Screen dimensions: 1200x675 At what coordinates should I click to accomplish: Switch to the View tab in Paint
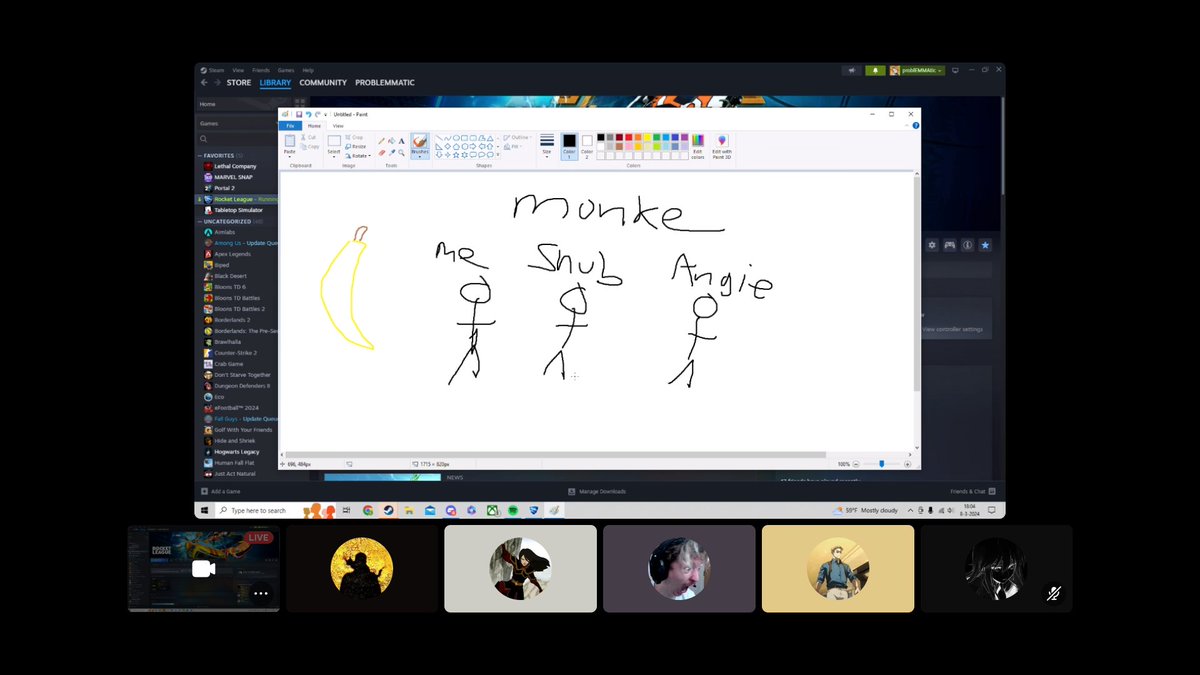(x=337, y=126)
